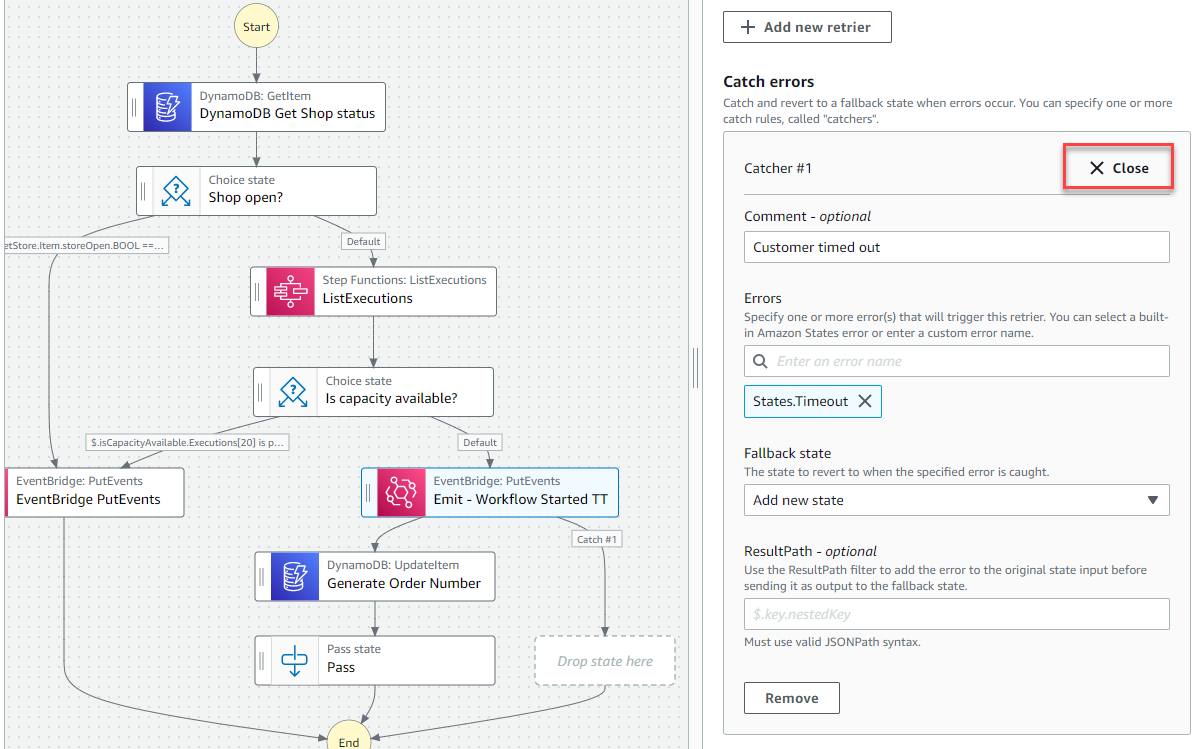Grab the drag handle of Generate Order Number
Viewport: 1201px width, 749px height.
pos(262,576)
